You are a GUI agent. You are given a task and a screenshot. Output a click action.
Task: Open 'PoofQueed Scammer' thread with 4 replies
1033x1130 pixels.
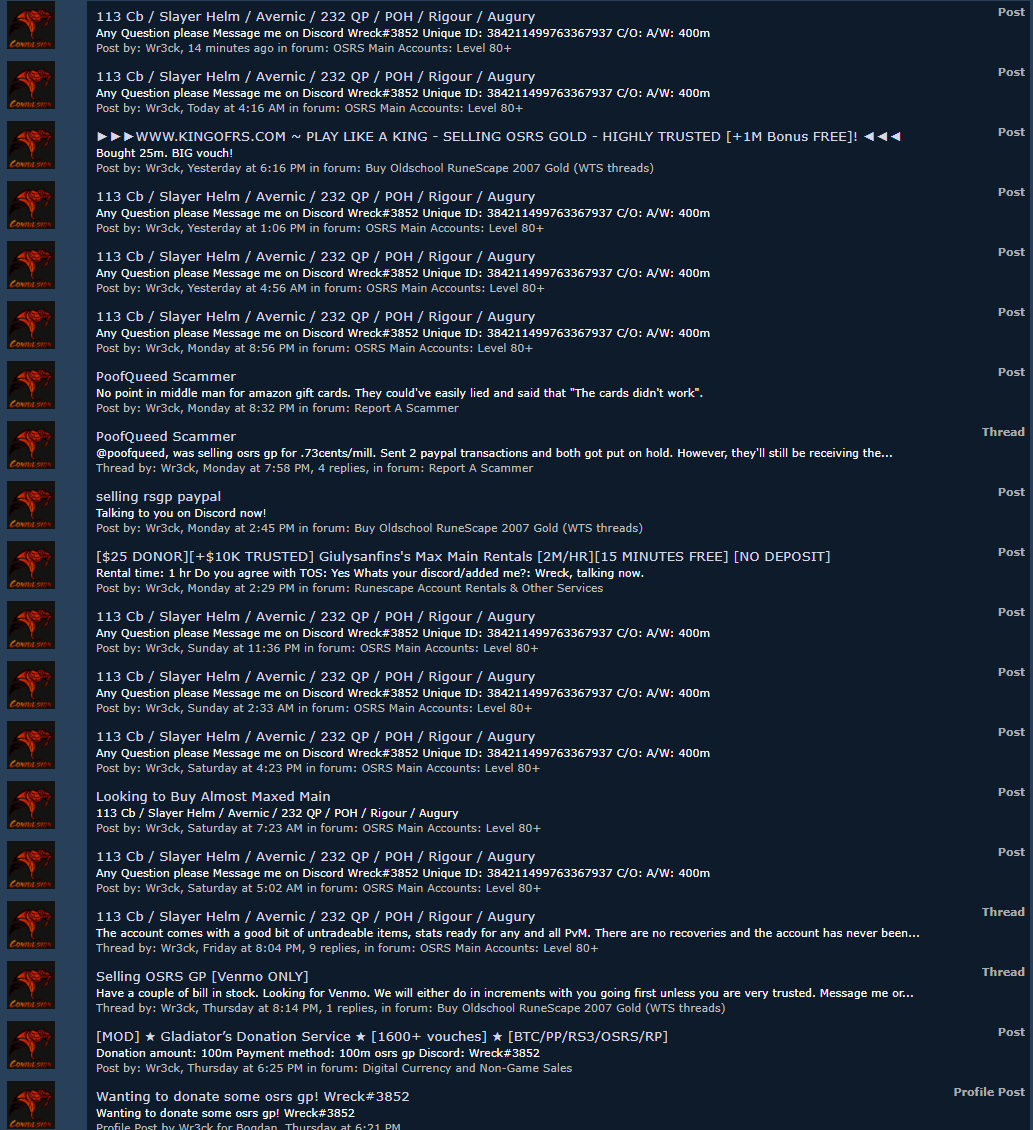[x=166, y=436]
